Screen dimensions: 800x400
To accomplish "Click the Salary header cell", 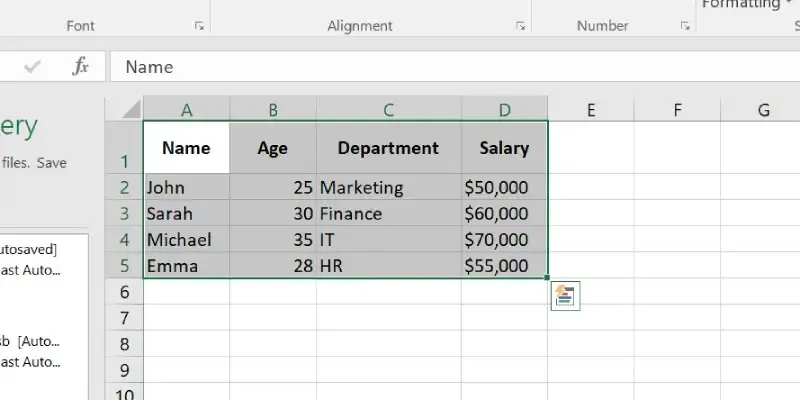I will click(504, 148).
